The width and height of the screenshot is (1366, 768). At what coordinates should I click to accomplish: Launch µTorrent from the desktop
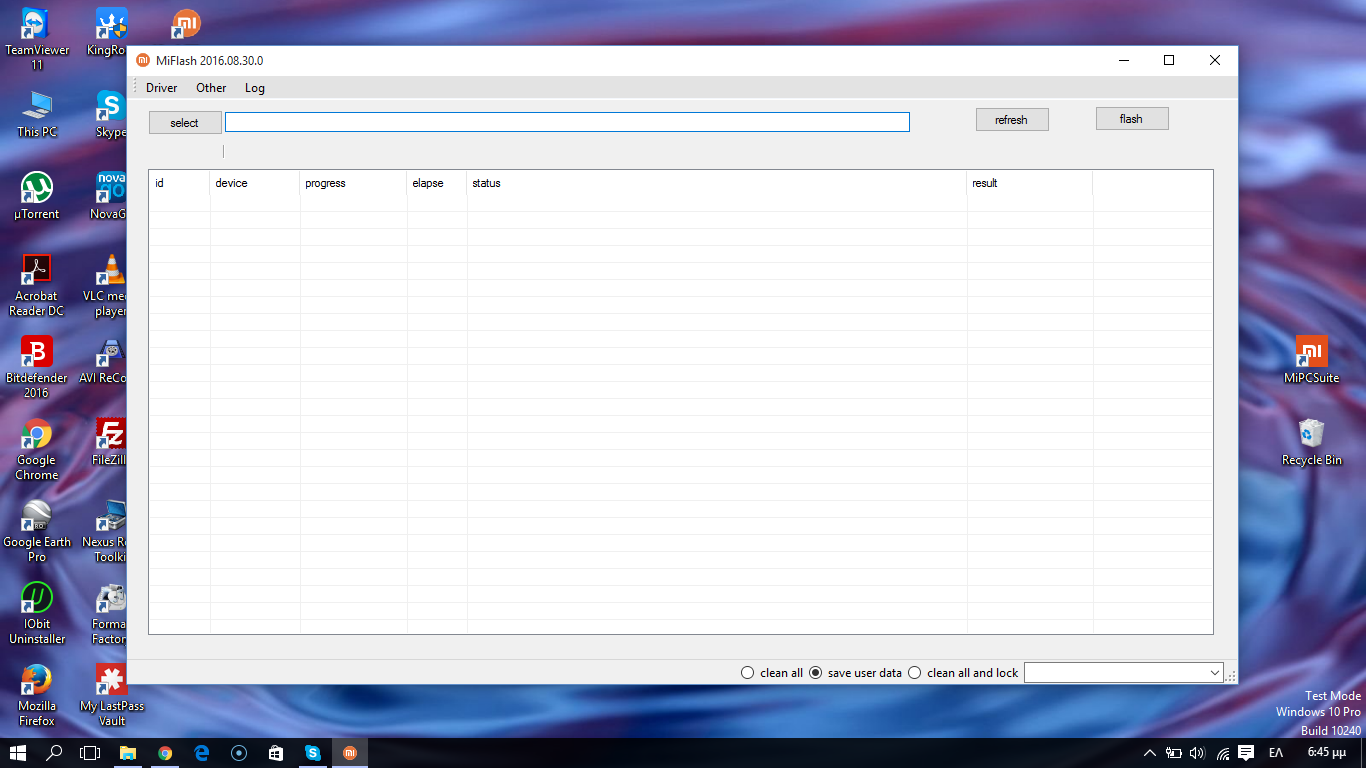point(37,189)
